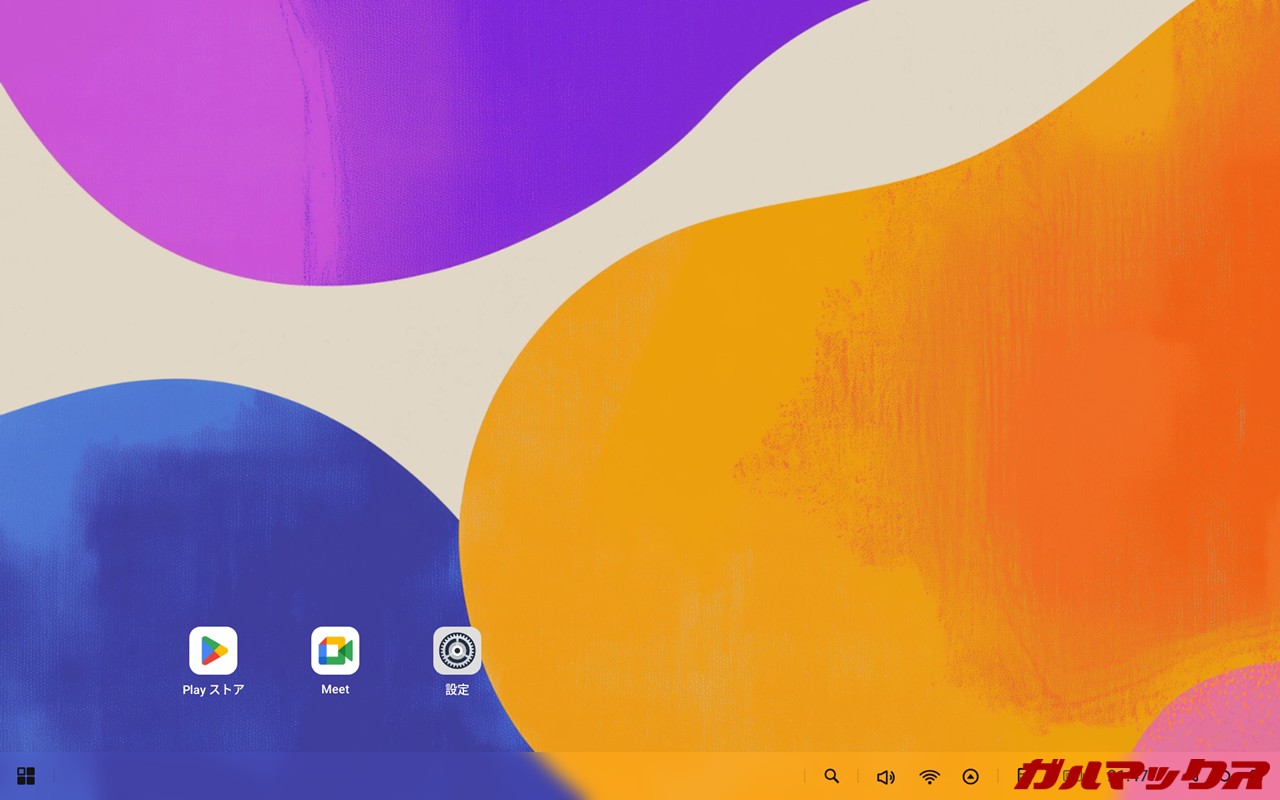The height and width of the screenshot is (800, 1280).
Task: Click the "Meet" text label
Action: click(x=335, y=690)
